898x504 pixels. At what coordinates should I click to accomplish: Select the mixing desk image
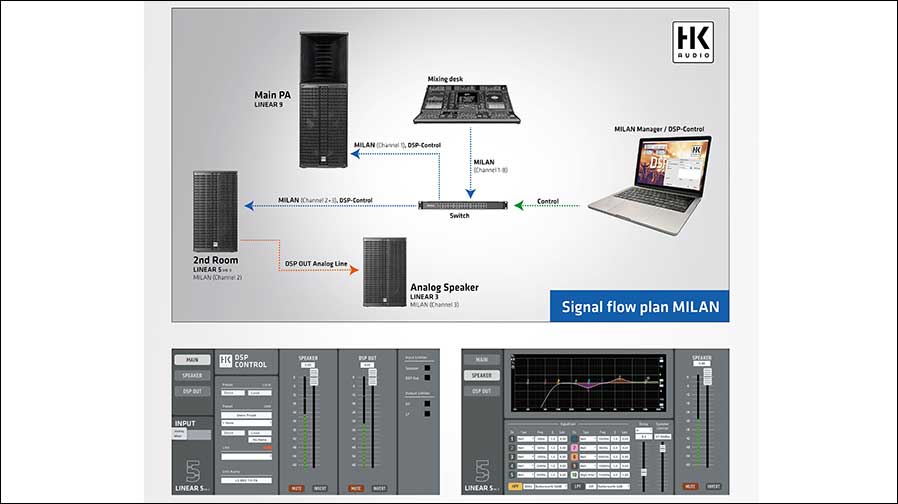tap(467, 104)
